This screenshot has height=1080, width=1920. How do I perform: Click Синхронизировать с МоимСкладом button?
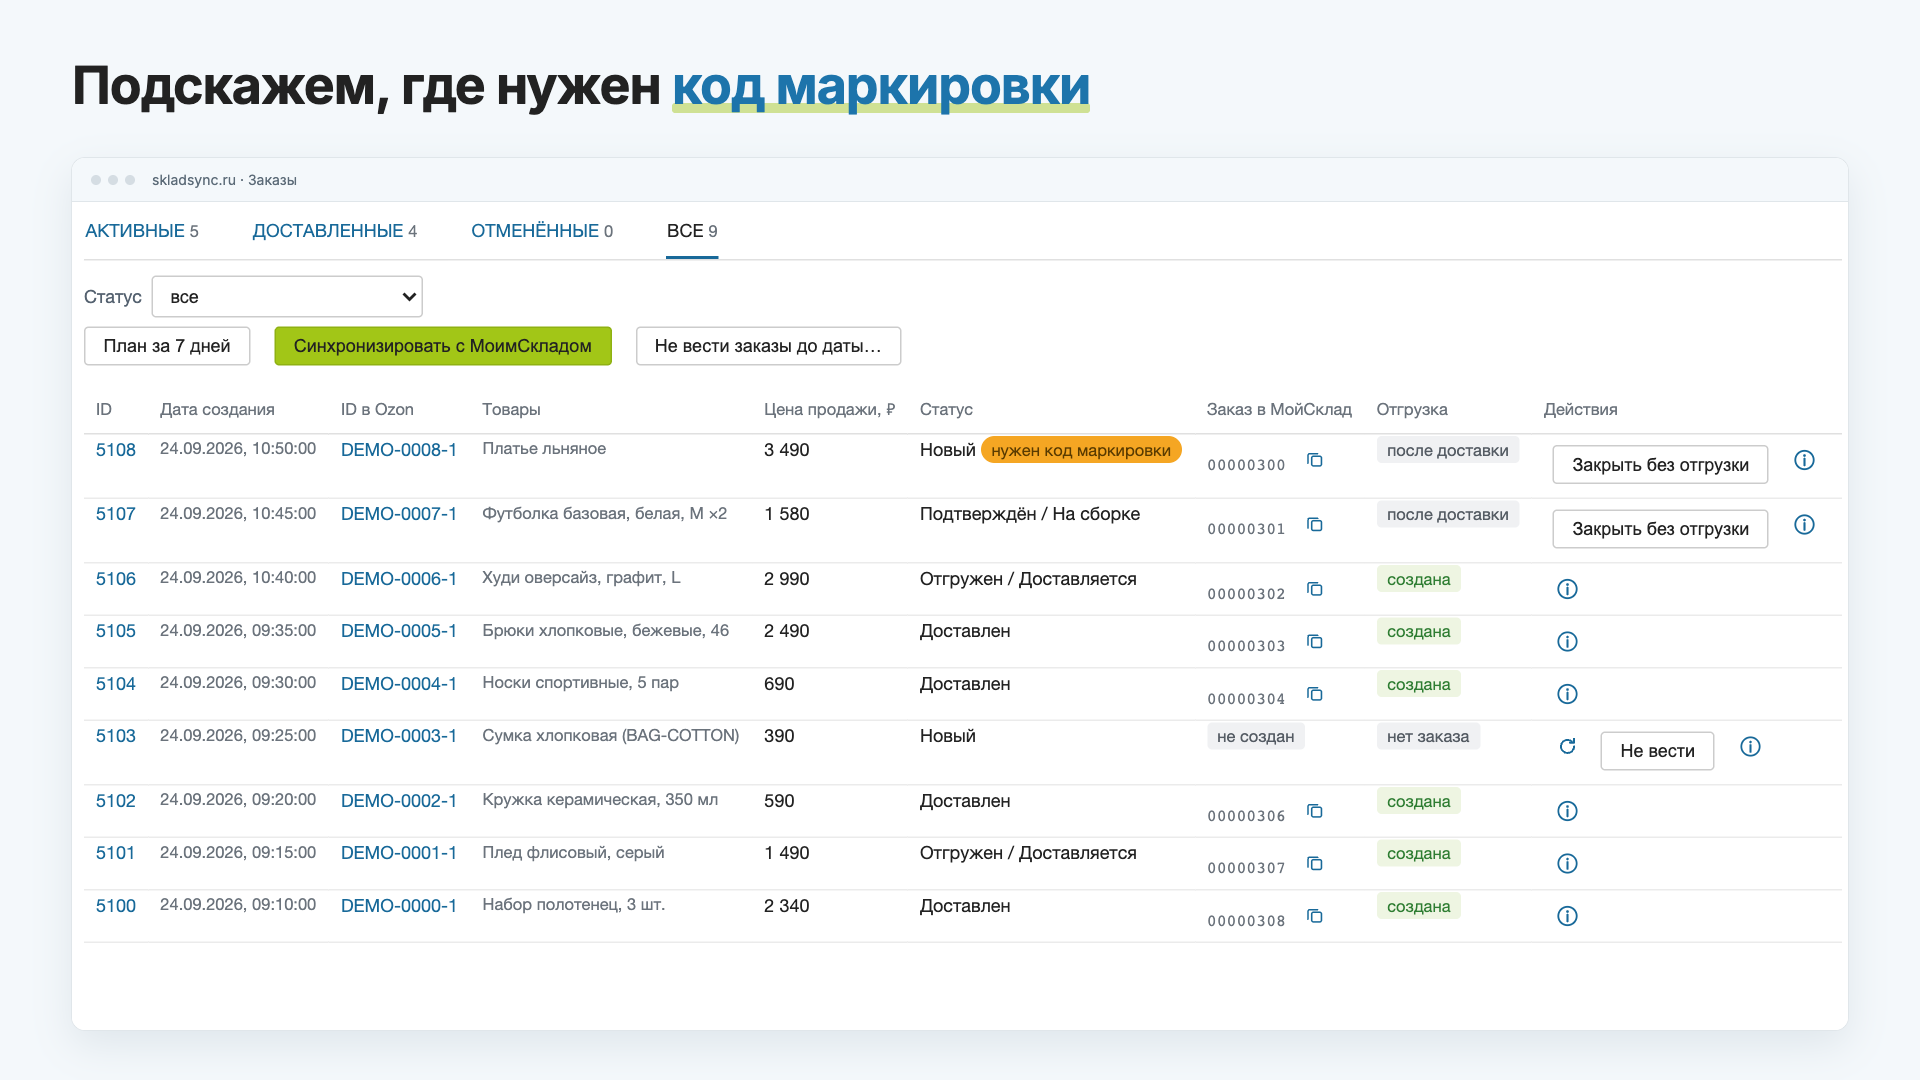[x=443, y=346]
